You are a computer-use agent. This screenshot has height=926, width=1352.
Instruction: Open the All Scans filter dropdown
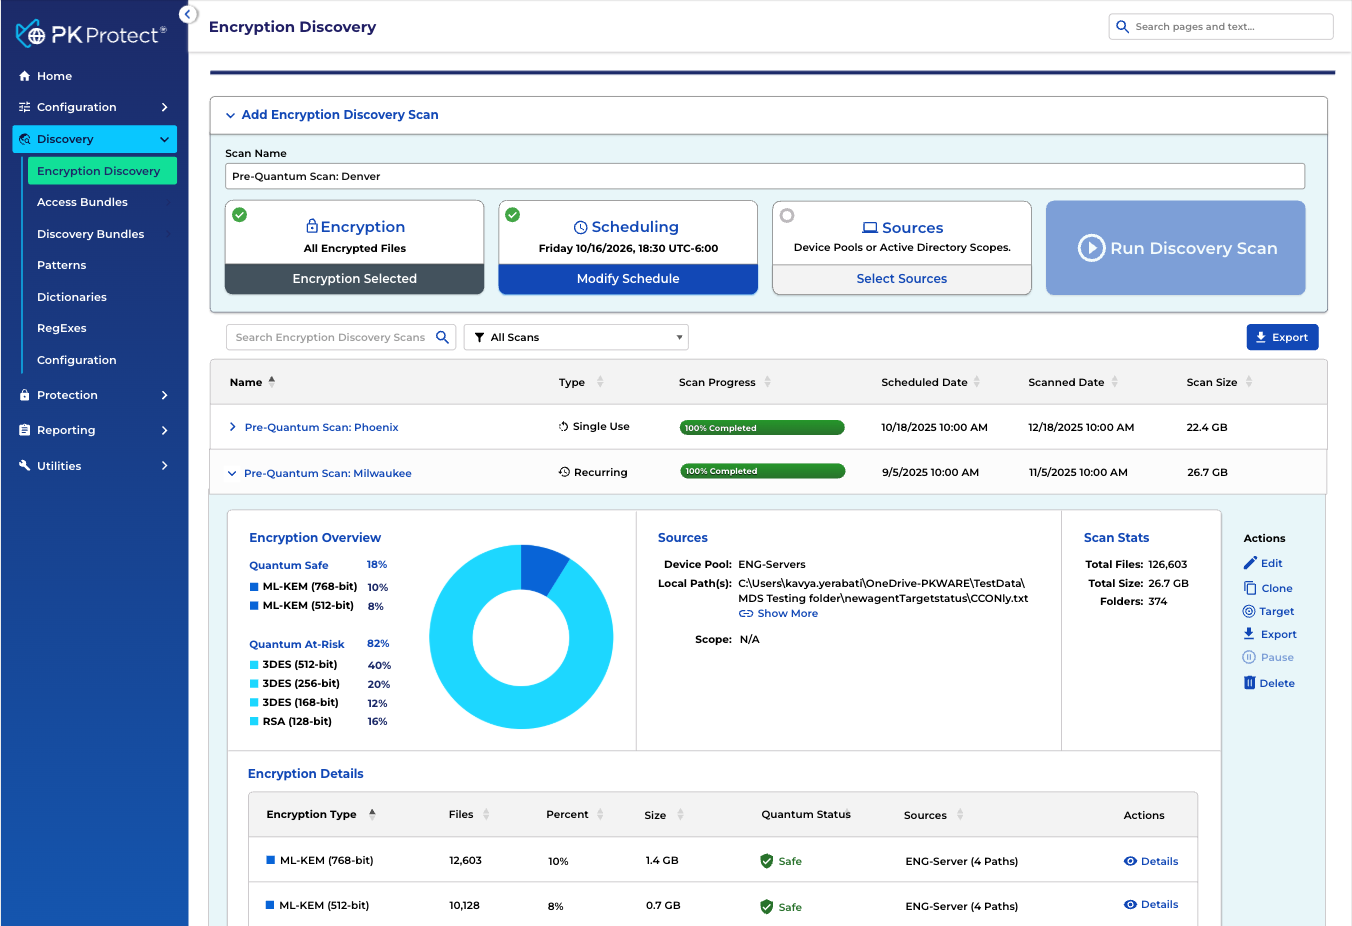point(576,337)
